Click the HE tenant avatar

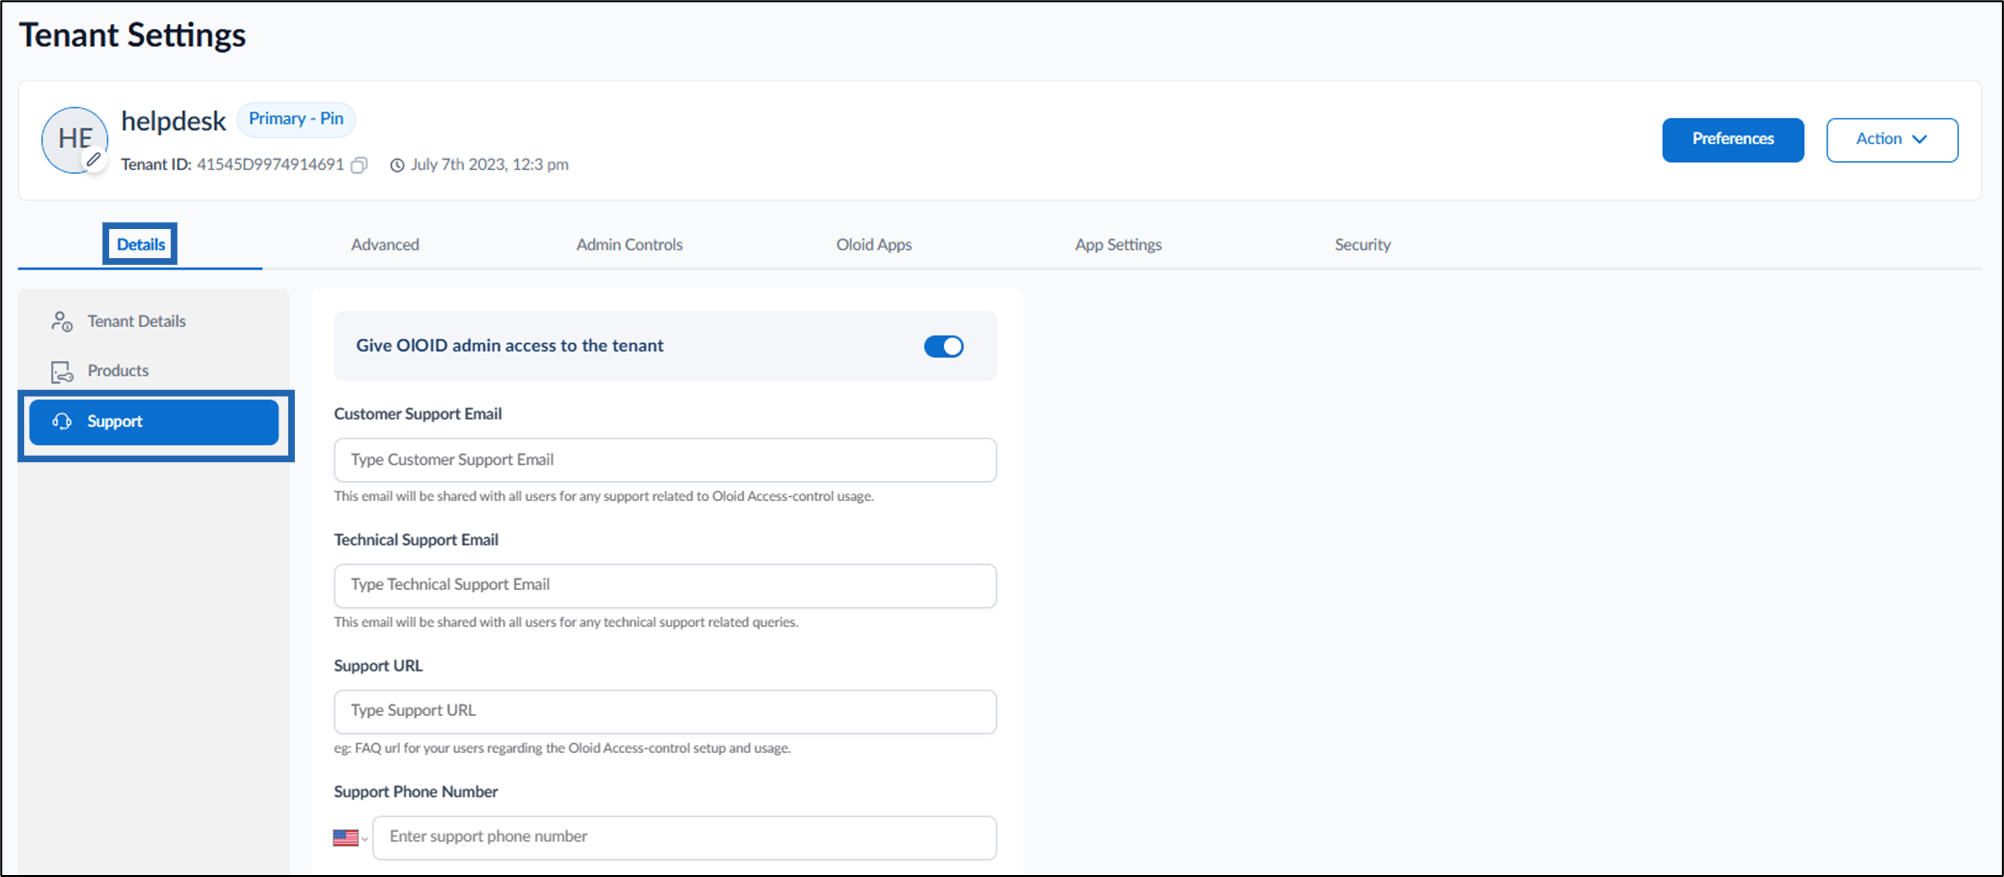coord(75,140)
